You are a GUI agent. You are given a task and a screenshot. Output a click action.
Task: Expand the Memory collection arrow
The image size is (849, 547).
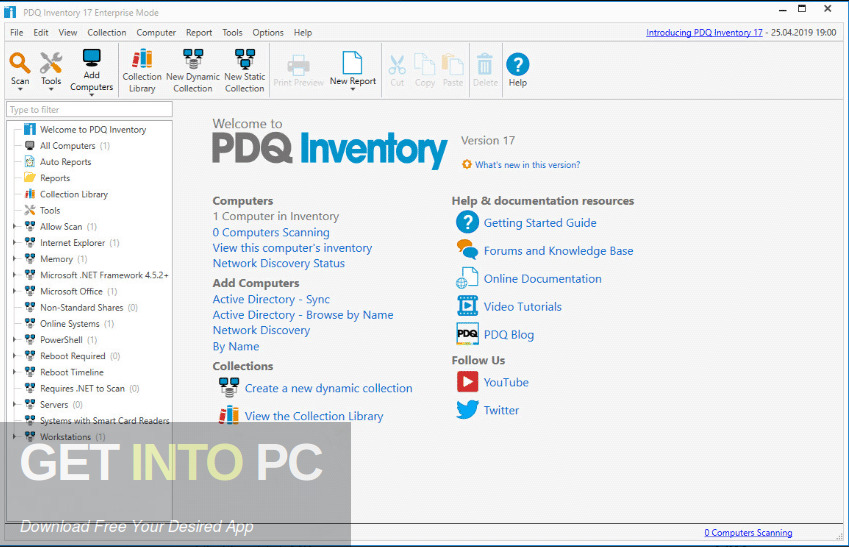[15, 259]
